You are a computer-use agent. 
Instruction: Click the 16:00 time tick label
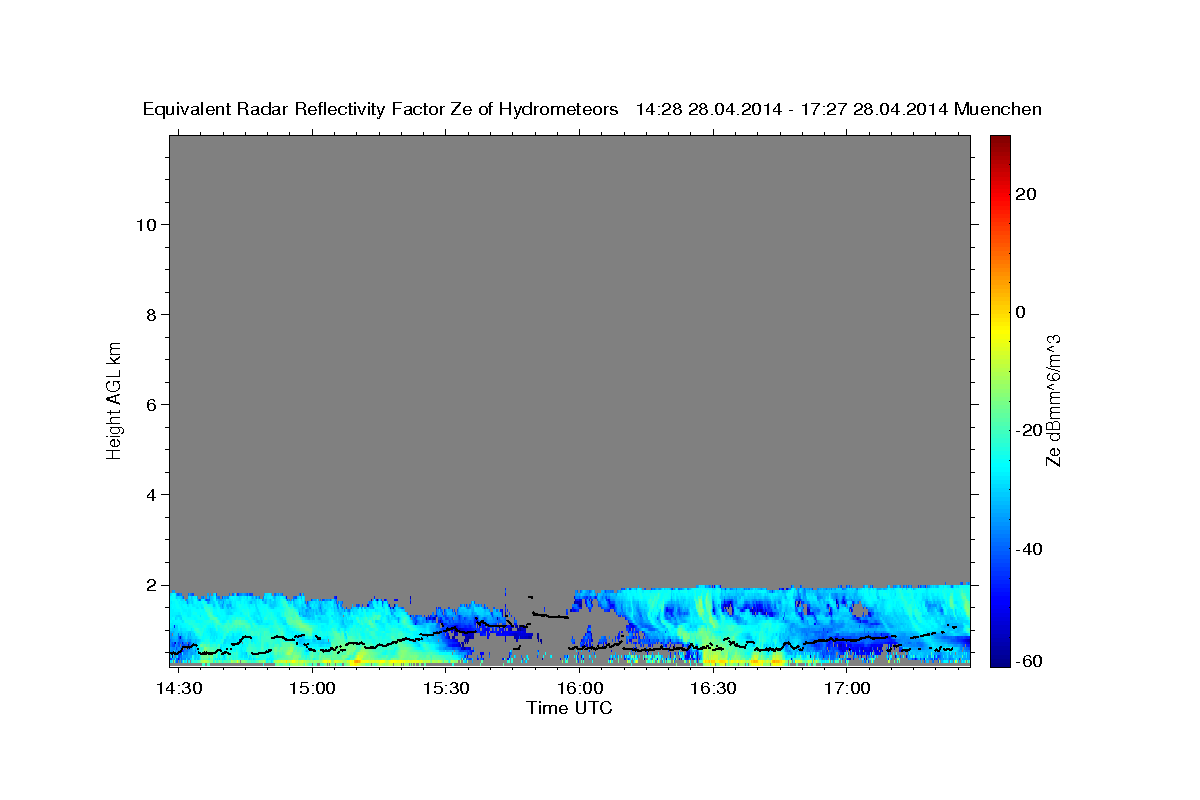580,688
